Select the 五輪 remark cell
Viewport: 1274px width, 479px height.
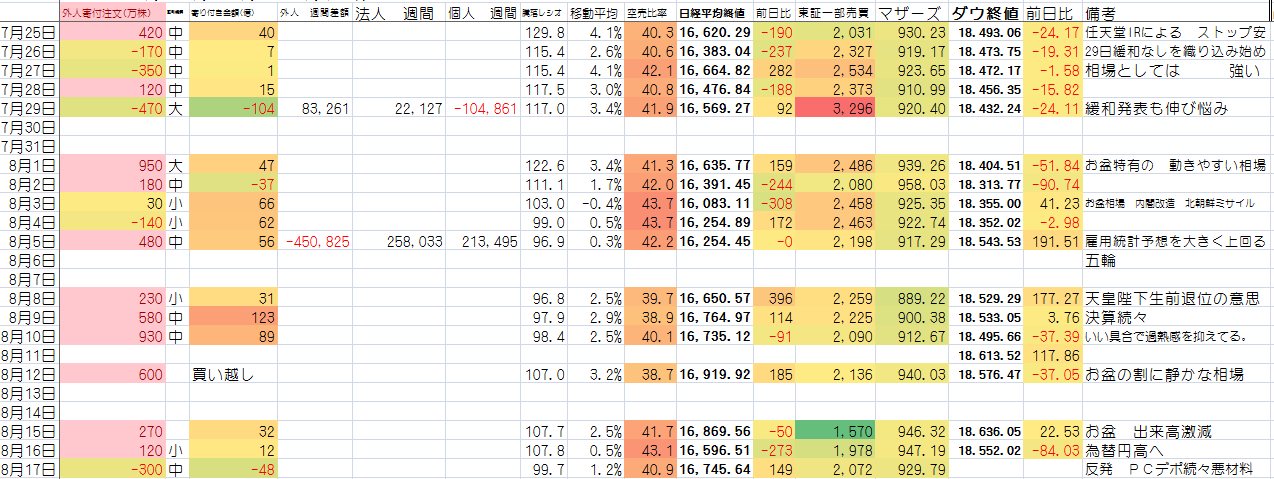coord(1100,260)
